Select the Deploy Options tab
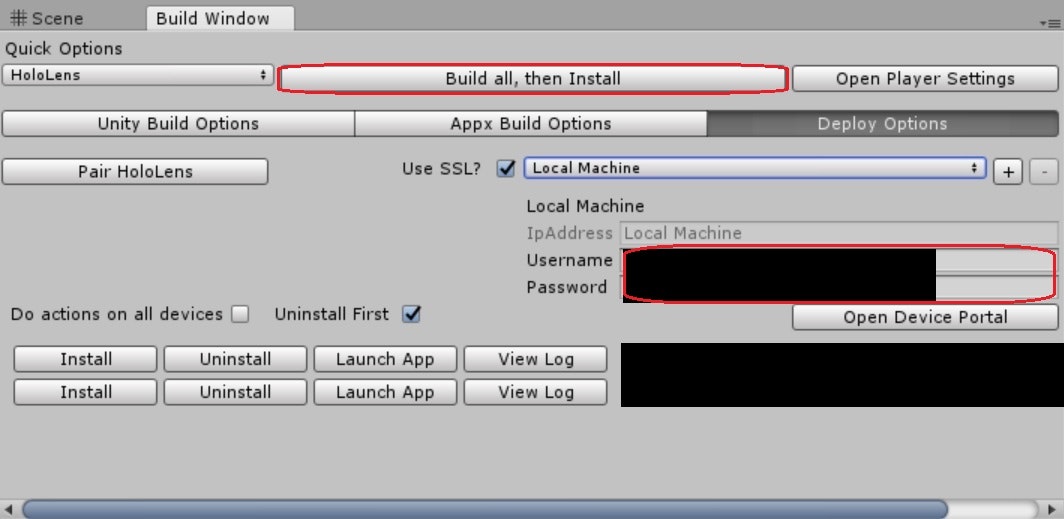Image resolution: width=1064 pixels, height=519 pixels. (x=882, y=123)
